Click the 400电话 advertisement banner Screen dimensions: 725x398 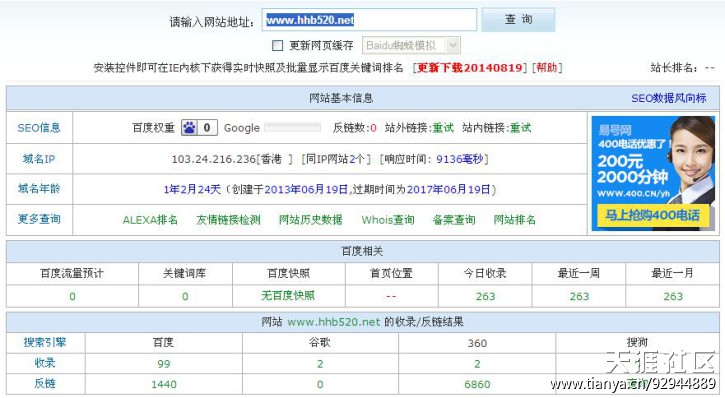653,173
